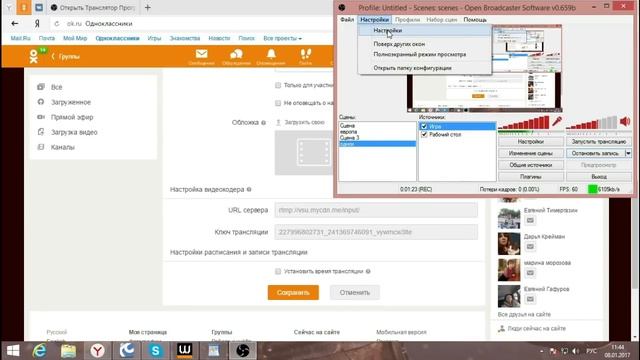Adjust the desktop audio volume bar in OBS
Screen dimensions: 640x360
pos(591,122)
